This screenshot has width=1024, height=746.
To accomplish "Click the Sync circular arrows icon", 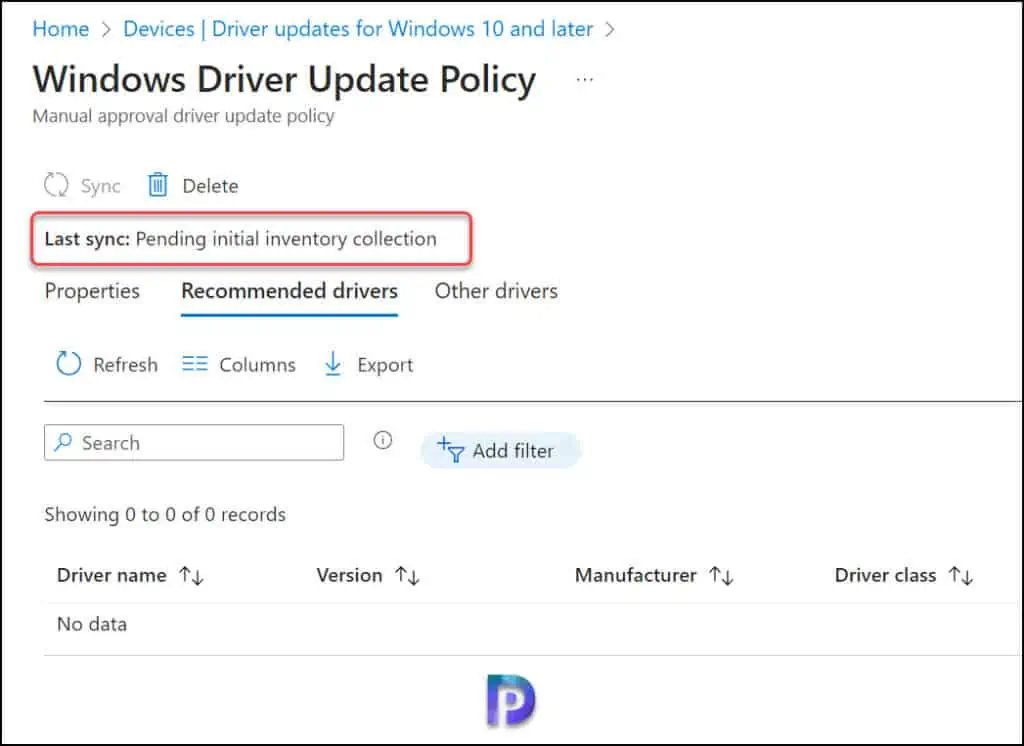I will 56,185.
